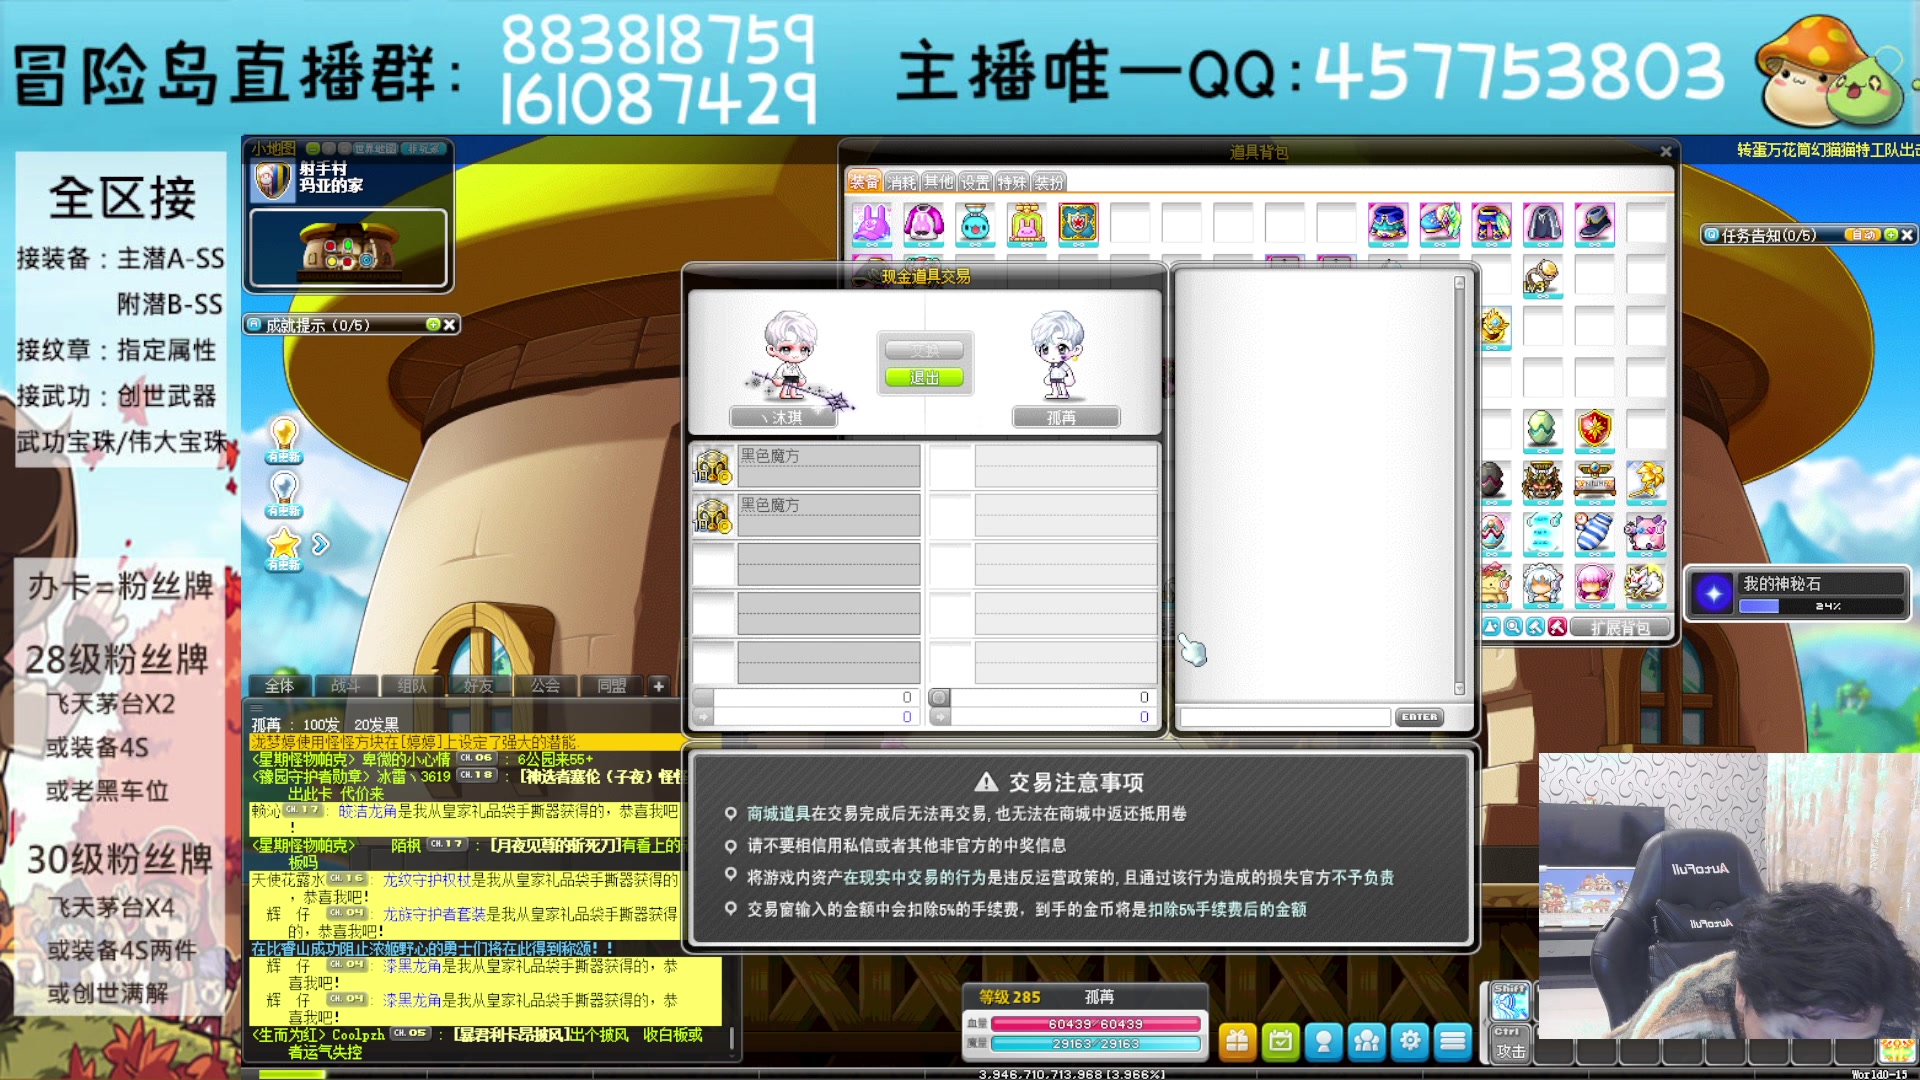Add a new chat tab
Image resolution: width=1920 pixels, height=1080 pixels.
(658, 686)
